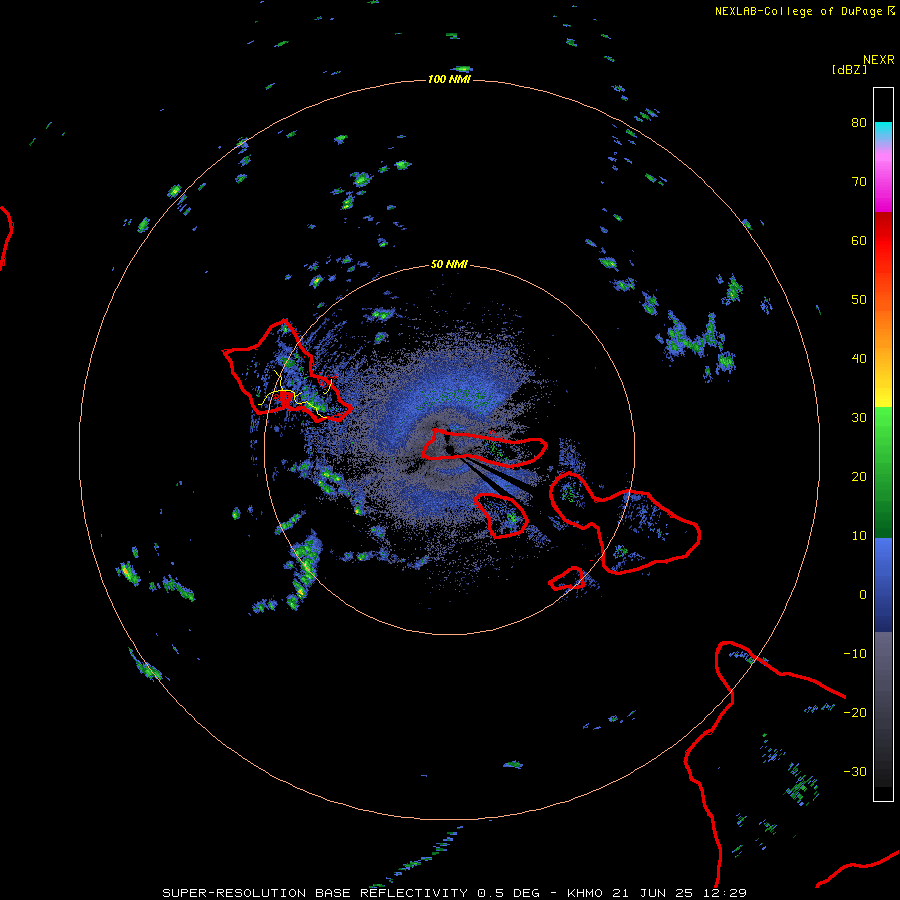
Task: Click the -10 value on dBZ scale
Action: 855,653
